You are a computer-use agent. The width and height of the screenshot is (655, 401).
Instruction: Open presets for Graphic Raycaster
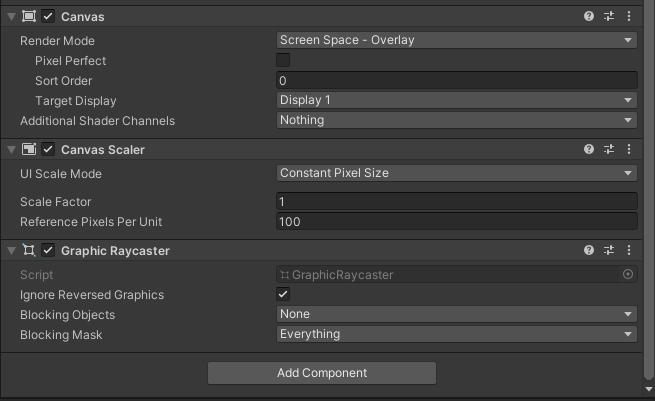[x=609, y=251]
